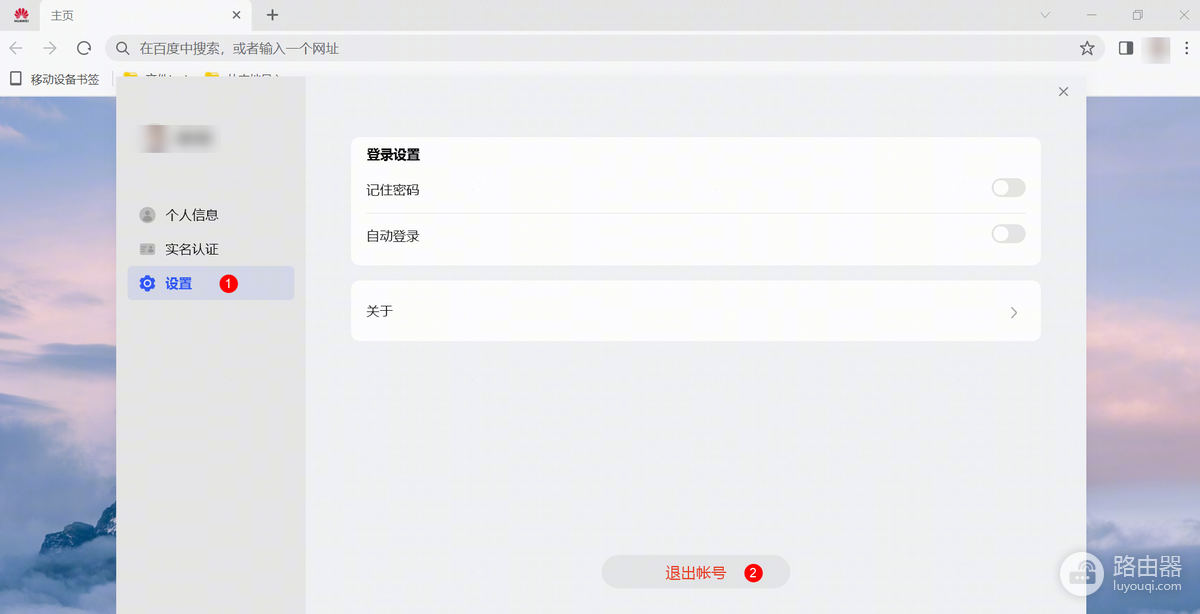Image resolution: width=1200 pixels, height=614 pixels.
Task: Open a new tab with plus button
Action: 272,15
